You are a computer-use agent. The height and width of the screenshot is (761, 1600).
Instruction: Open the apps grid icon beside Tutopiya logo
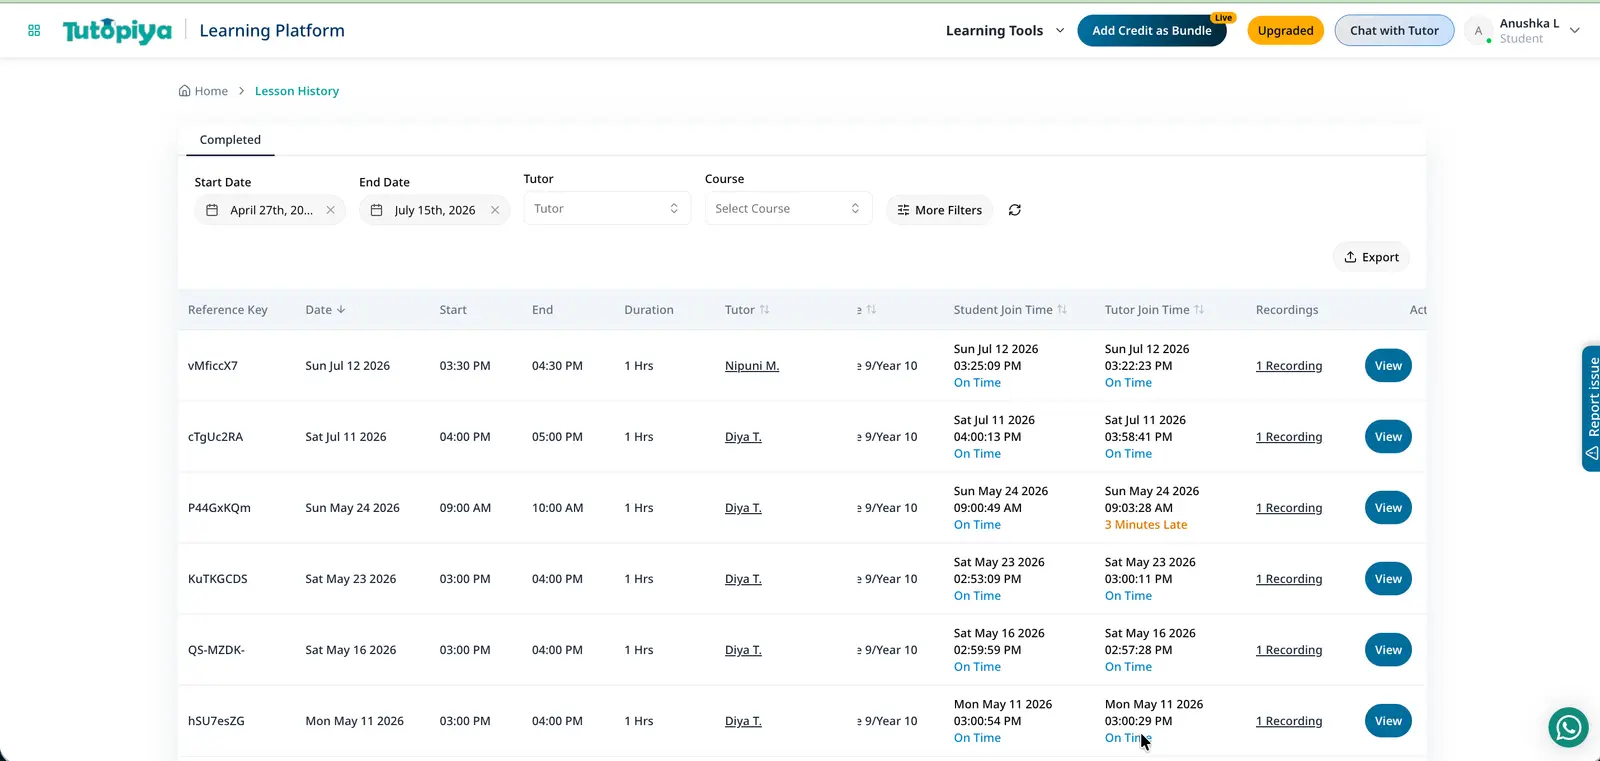click(34, 31)
